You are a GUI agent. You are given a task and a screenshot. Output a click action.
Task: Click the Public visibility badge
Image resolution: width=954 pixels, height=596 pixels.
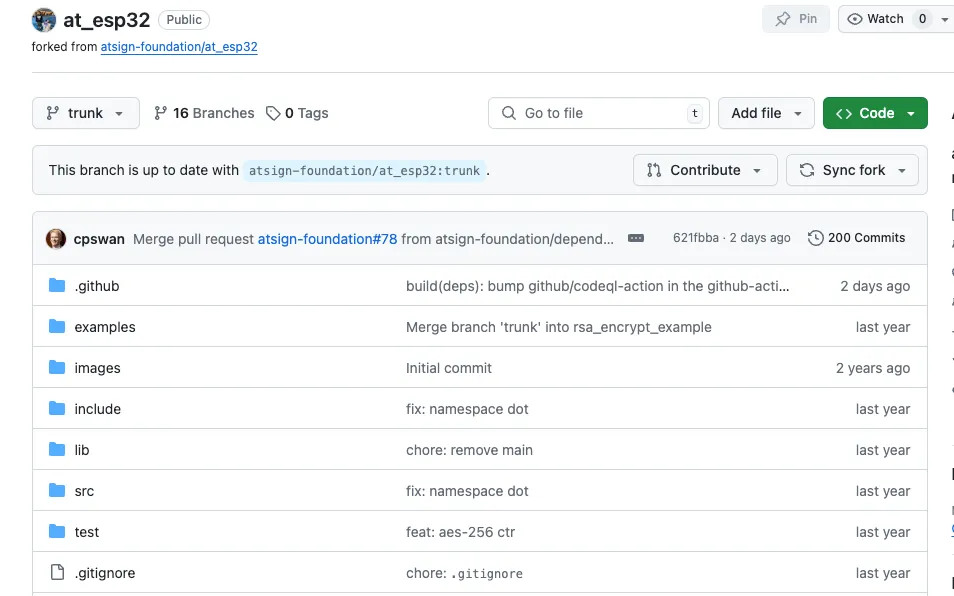pos(184,20)
